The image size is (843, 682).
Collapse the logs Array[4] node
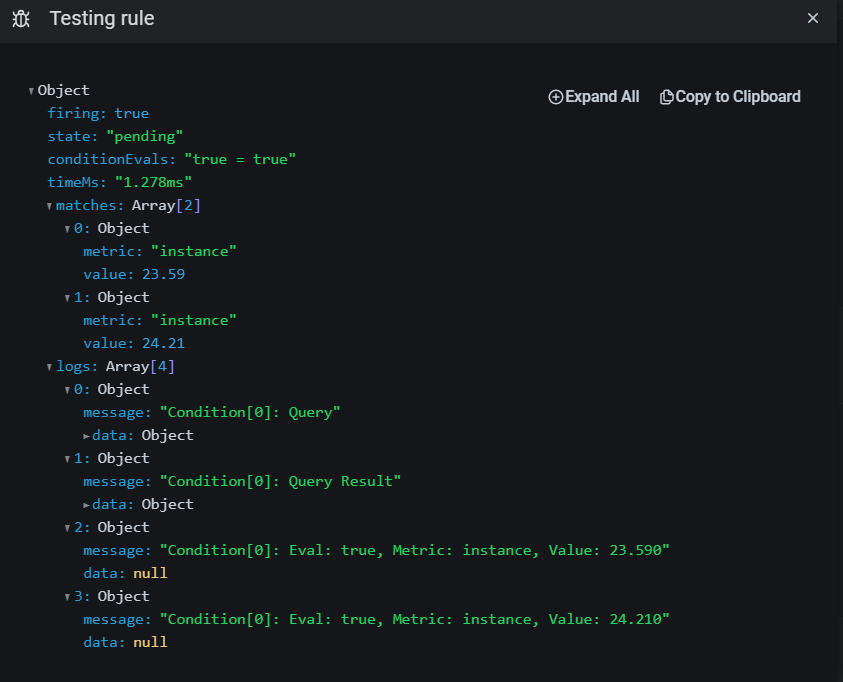(49, 367)
